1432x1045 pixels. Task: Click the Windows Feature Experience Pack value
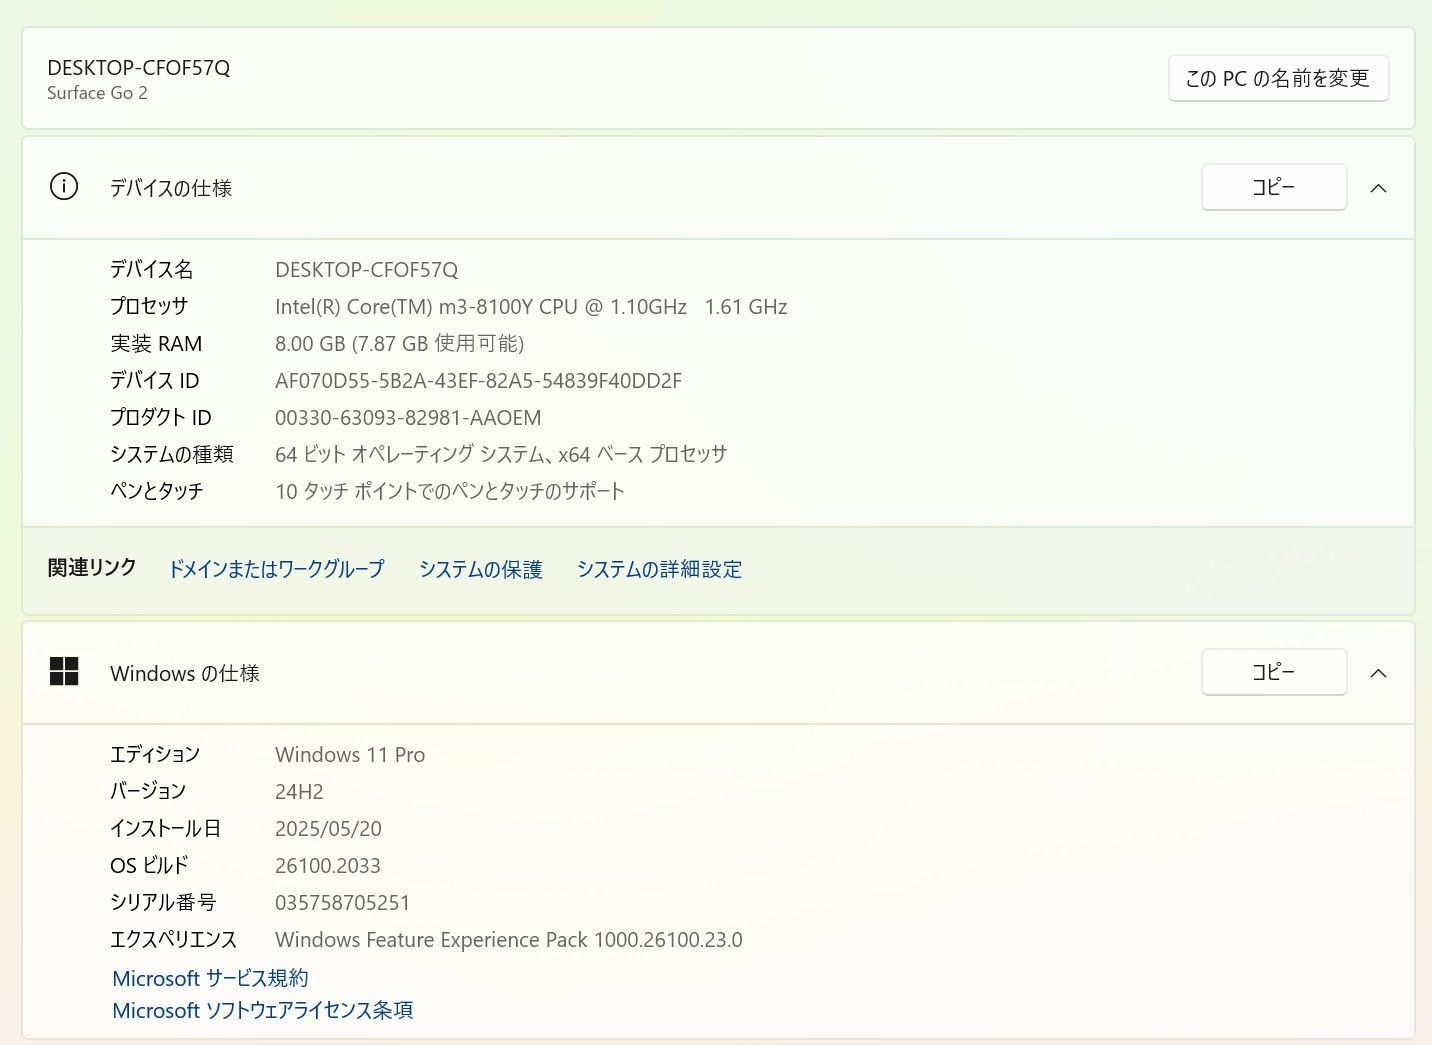509,940
